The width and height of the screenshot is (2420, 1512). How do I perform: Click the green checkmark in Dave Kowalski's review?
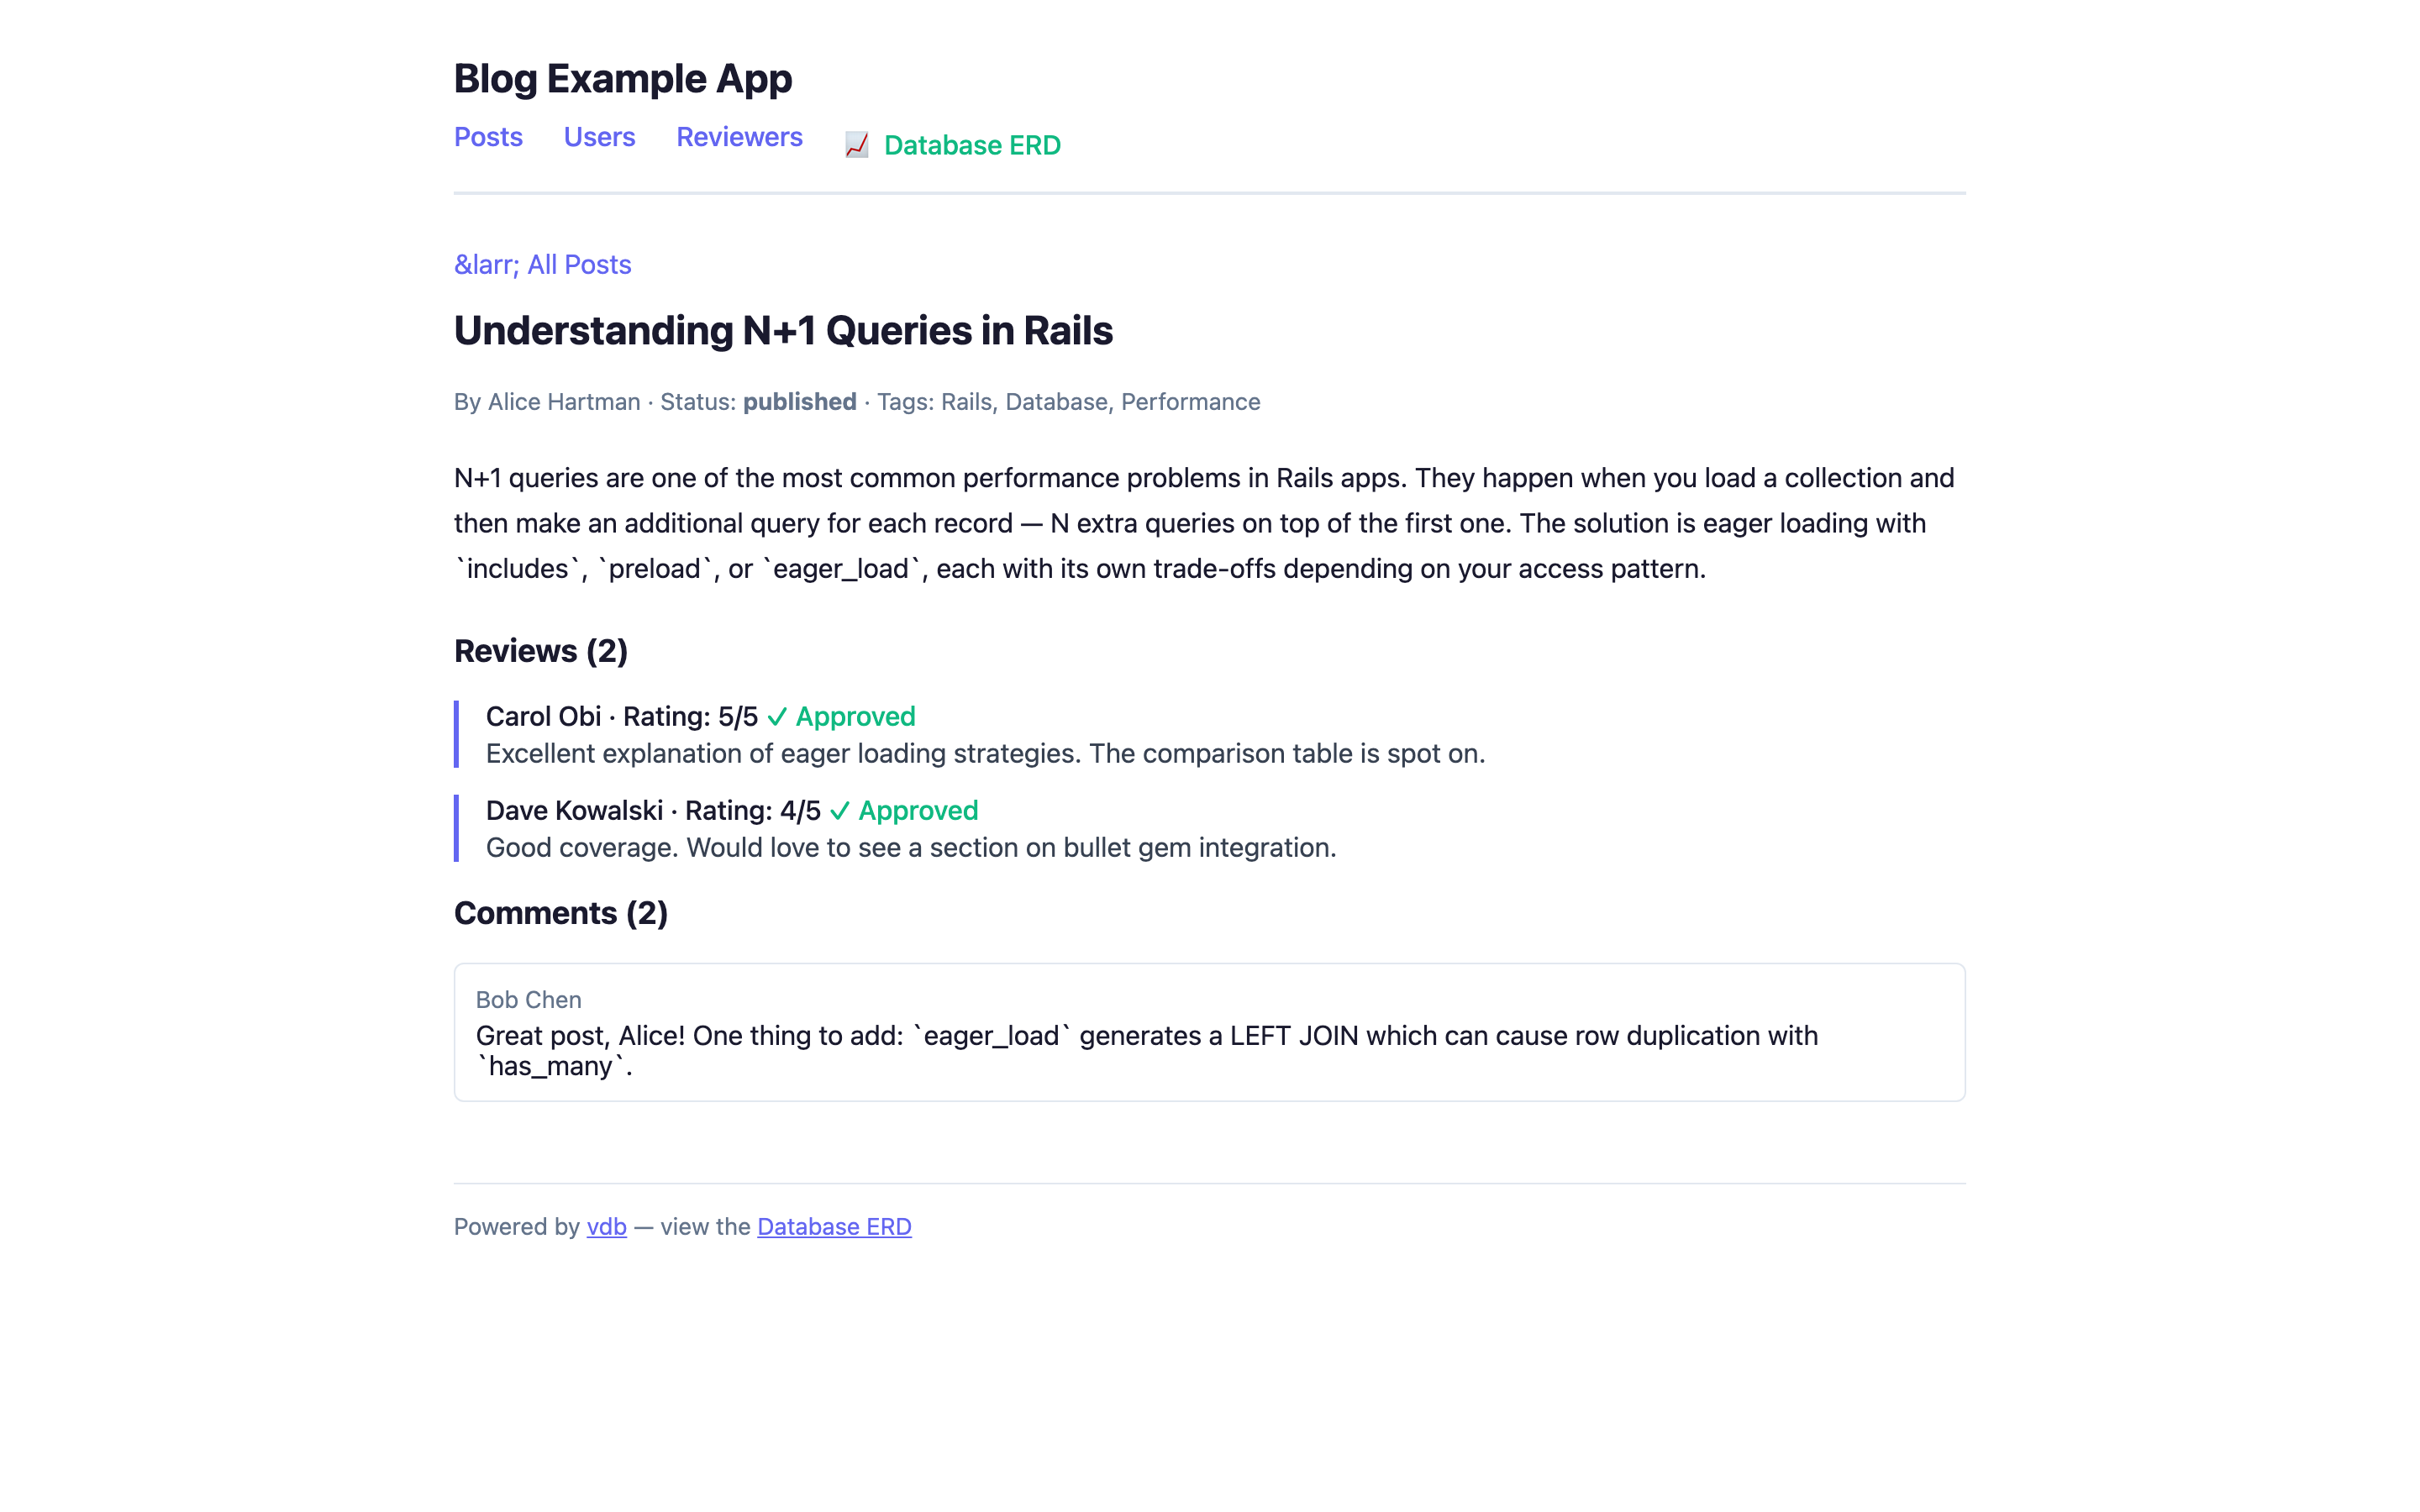tap(839, 811)
